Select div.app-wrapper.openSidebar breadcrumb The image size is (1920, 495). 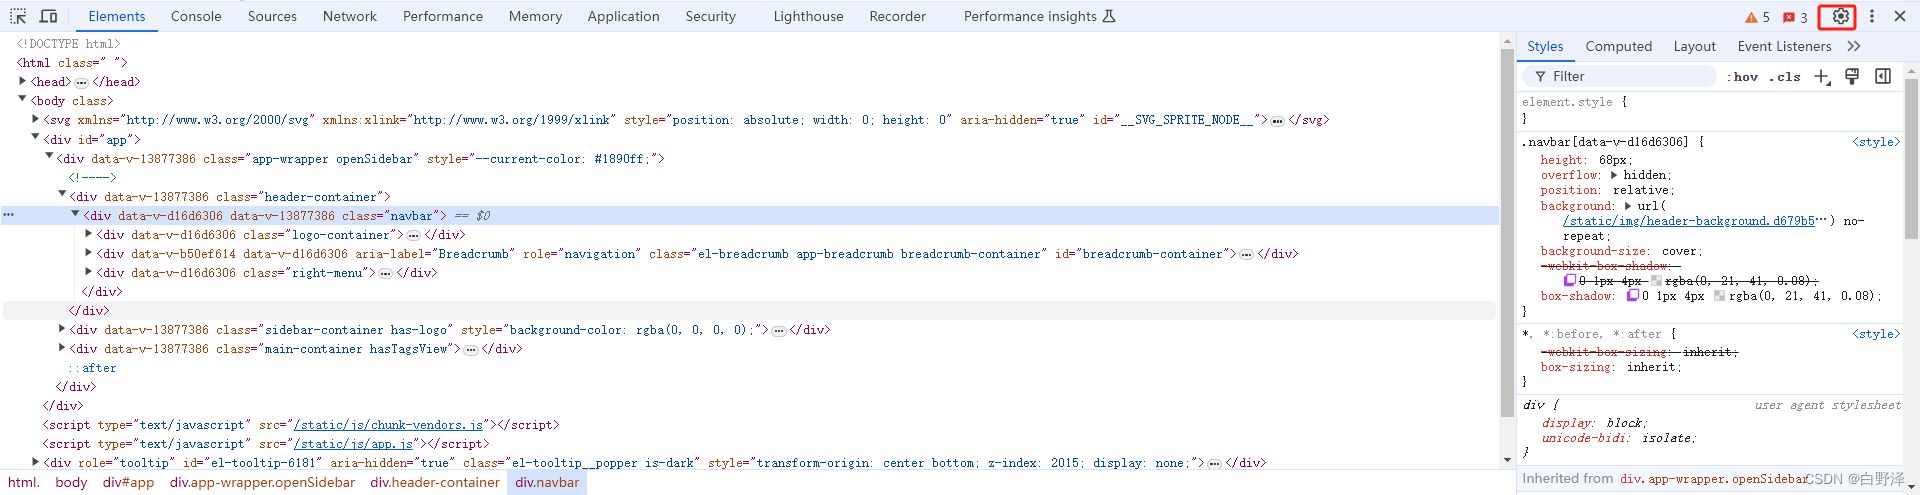pos(262,482)
